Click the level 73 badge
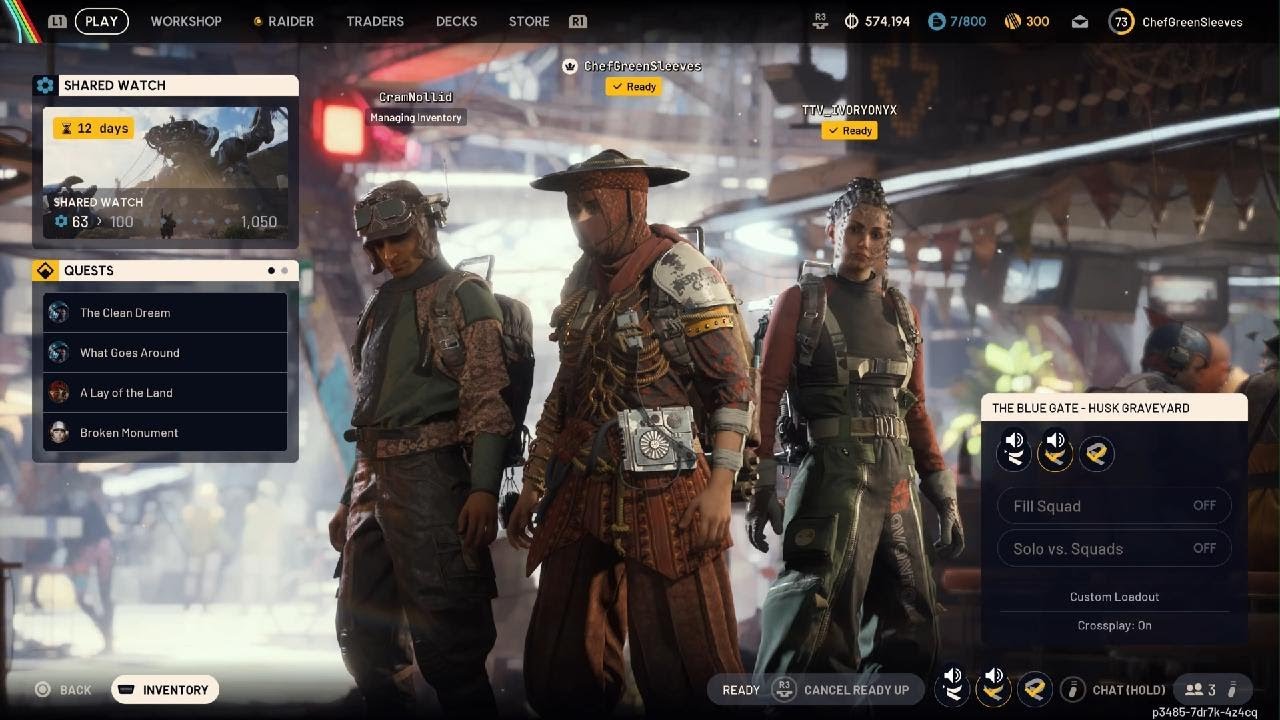This screenshot has width=1280, height=720. point(1121,21)
